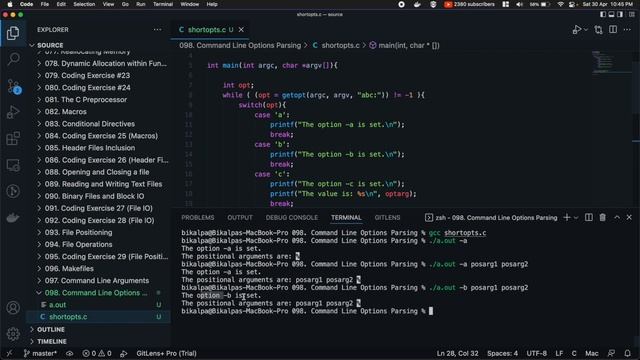Click the remote window indicator icon
This screenshot has width=640, height=360.
click(x=9, y=353)
